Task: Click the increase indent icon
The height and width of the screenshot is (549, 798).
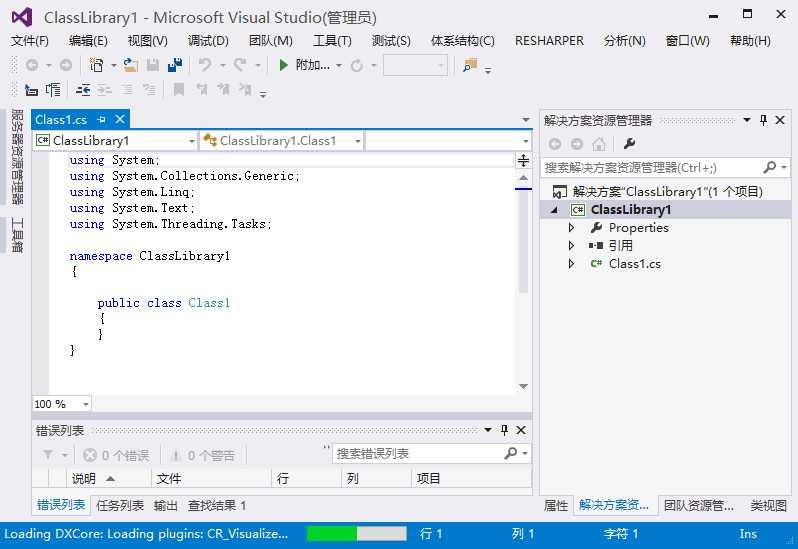Action: [x=104, y=90]
